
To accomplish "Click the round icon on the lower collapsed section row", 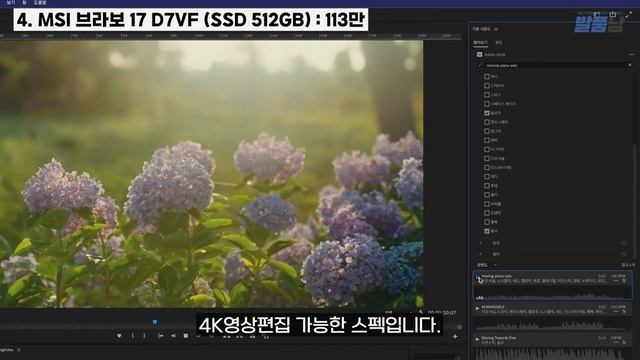I will coord(623,253).
